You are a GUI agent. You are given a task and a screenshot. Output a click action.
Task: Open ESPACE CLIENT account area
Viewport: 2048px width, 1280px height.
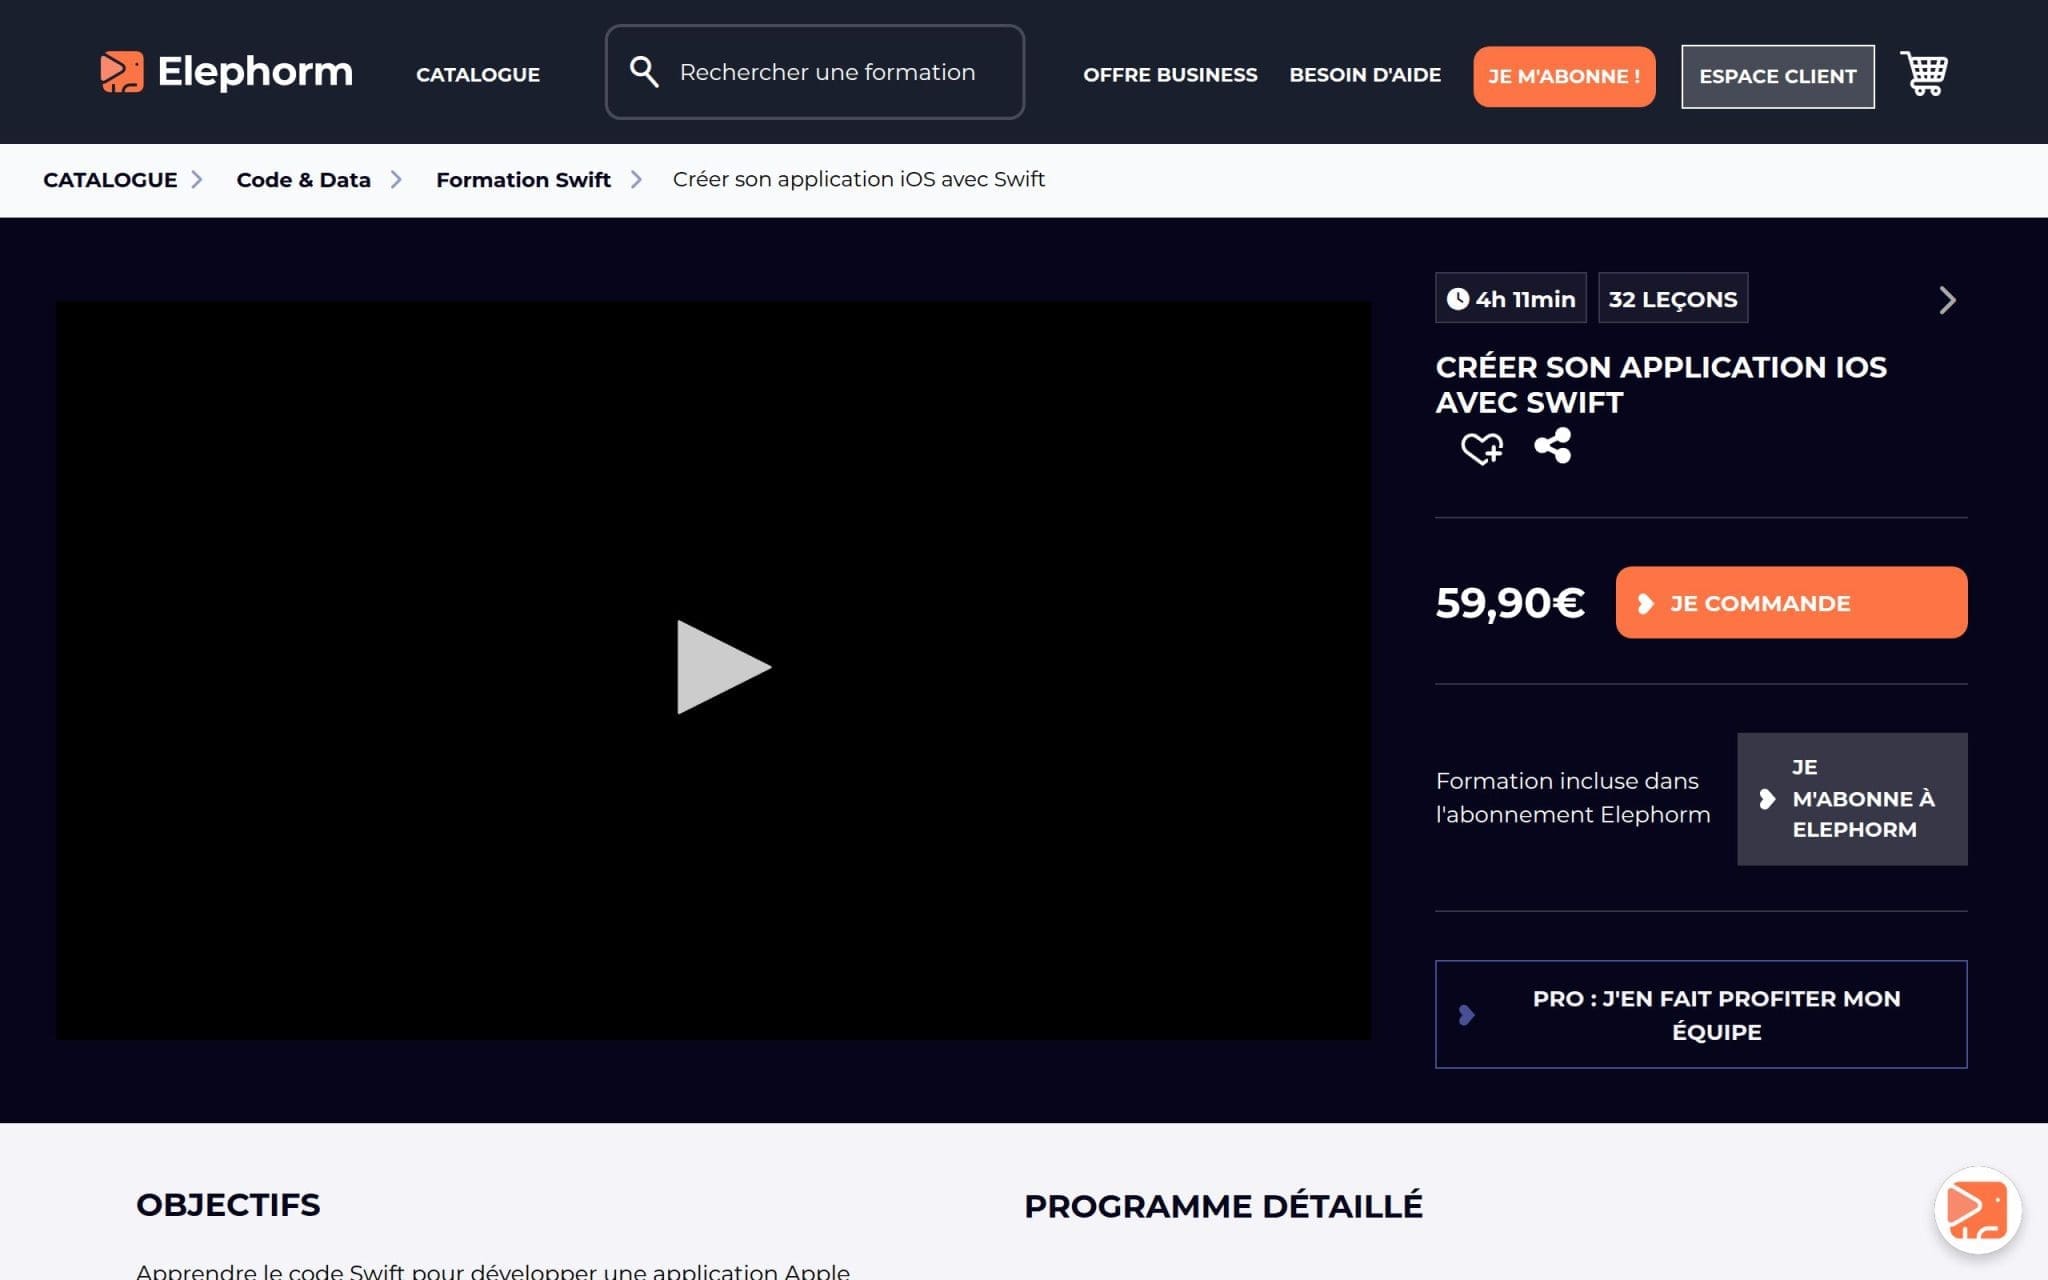click(x=1778, y=76)
